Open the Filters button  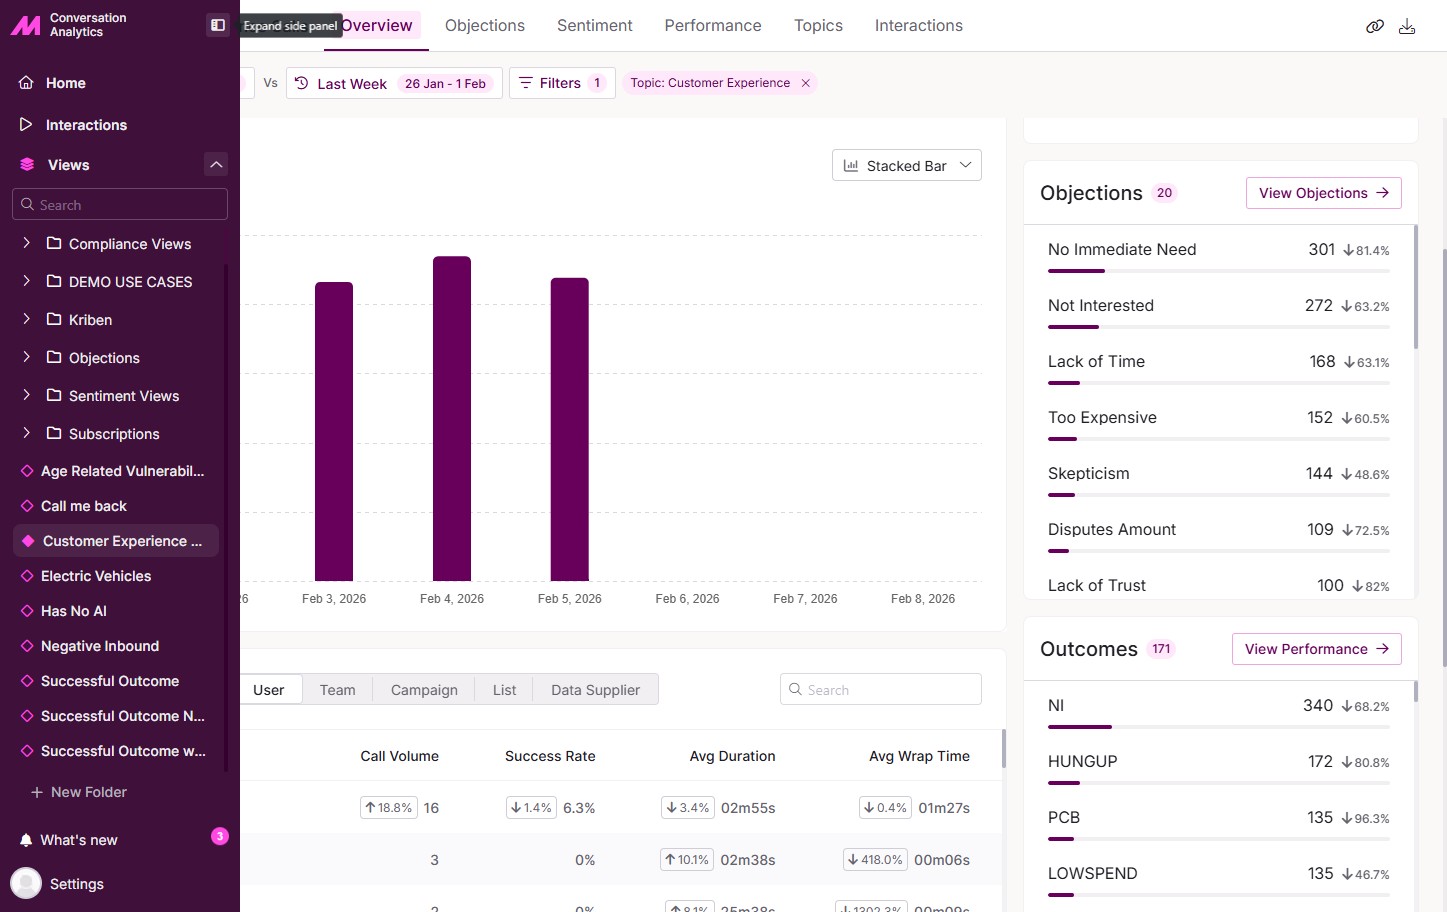(561, 83)
